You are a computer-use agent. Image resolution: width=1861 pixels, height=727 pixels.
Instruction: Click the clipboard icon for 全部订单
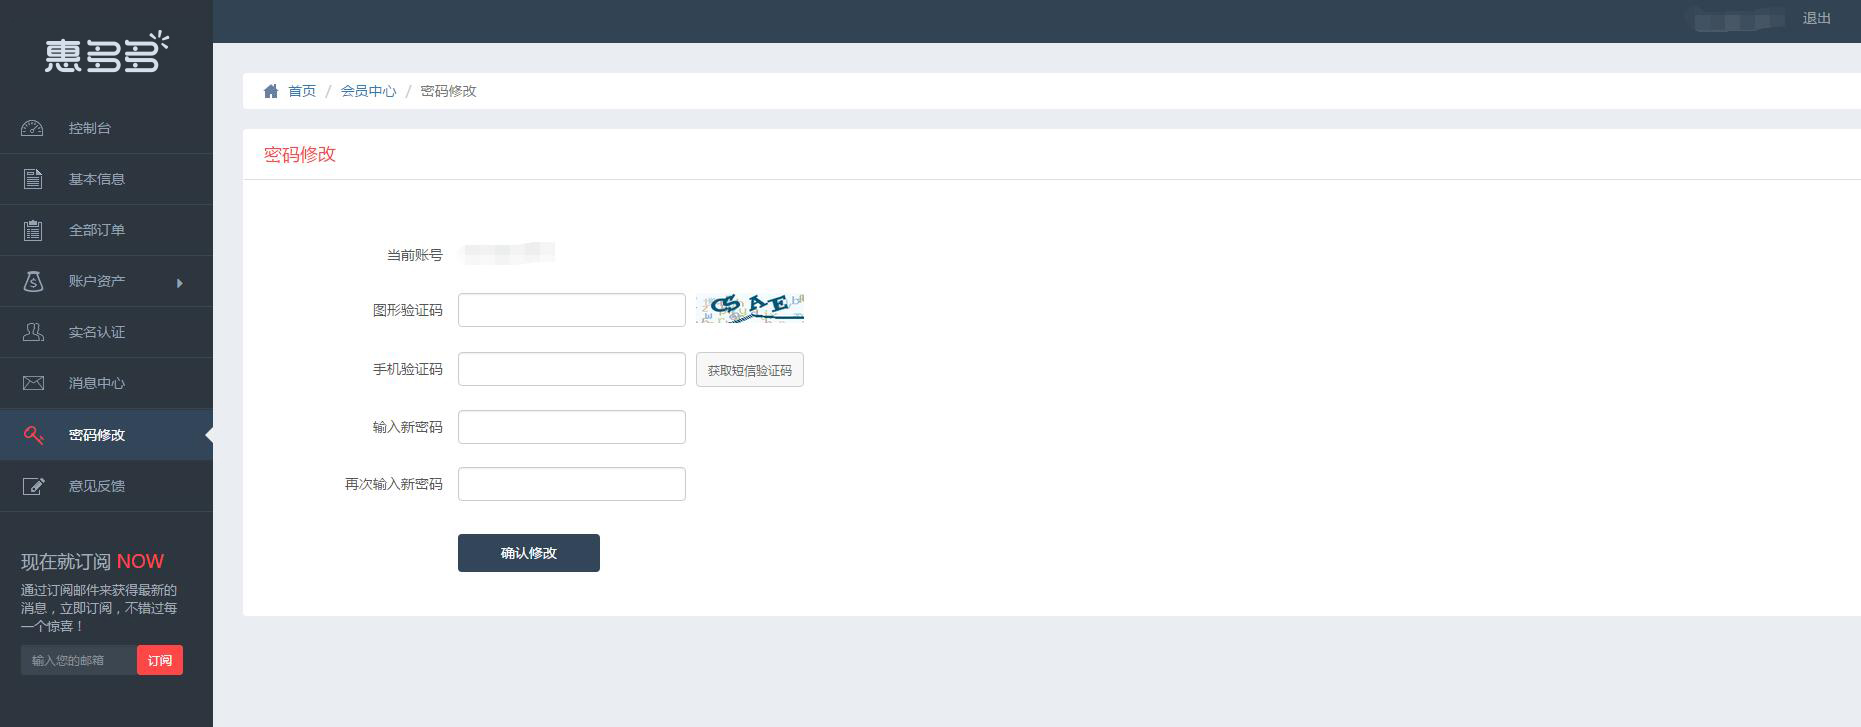(x=33, y=230)
